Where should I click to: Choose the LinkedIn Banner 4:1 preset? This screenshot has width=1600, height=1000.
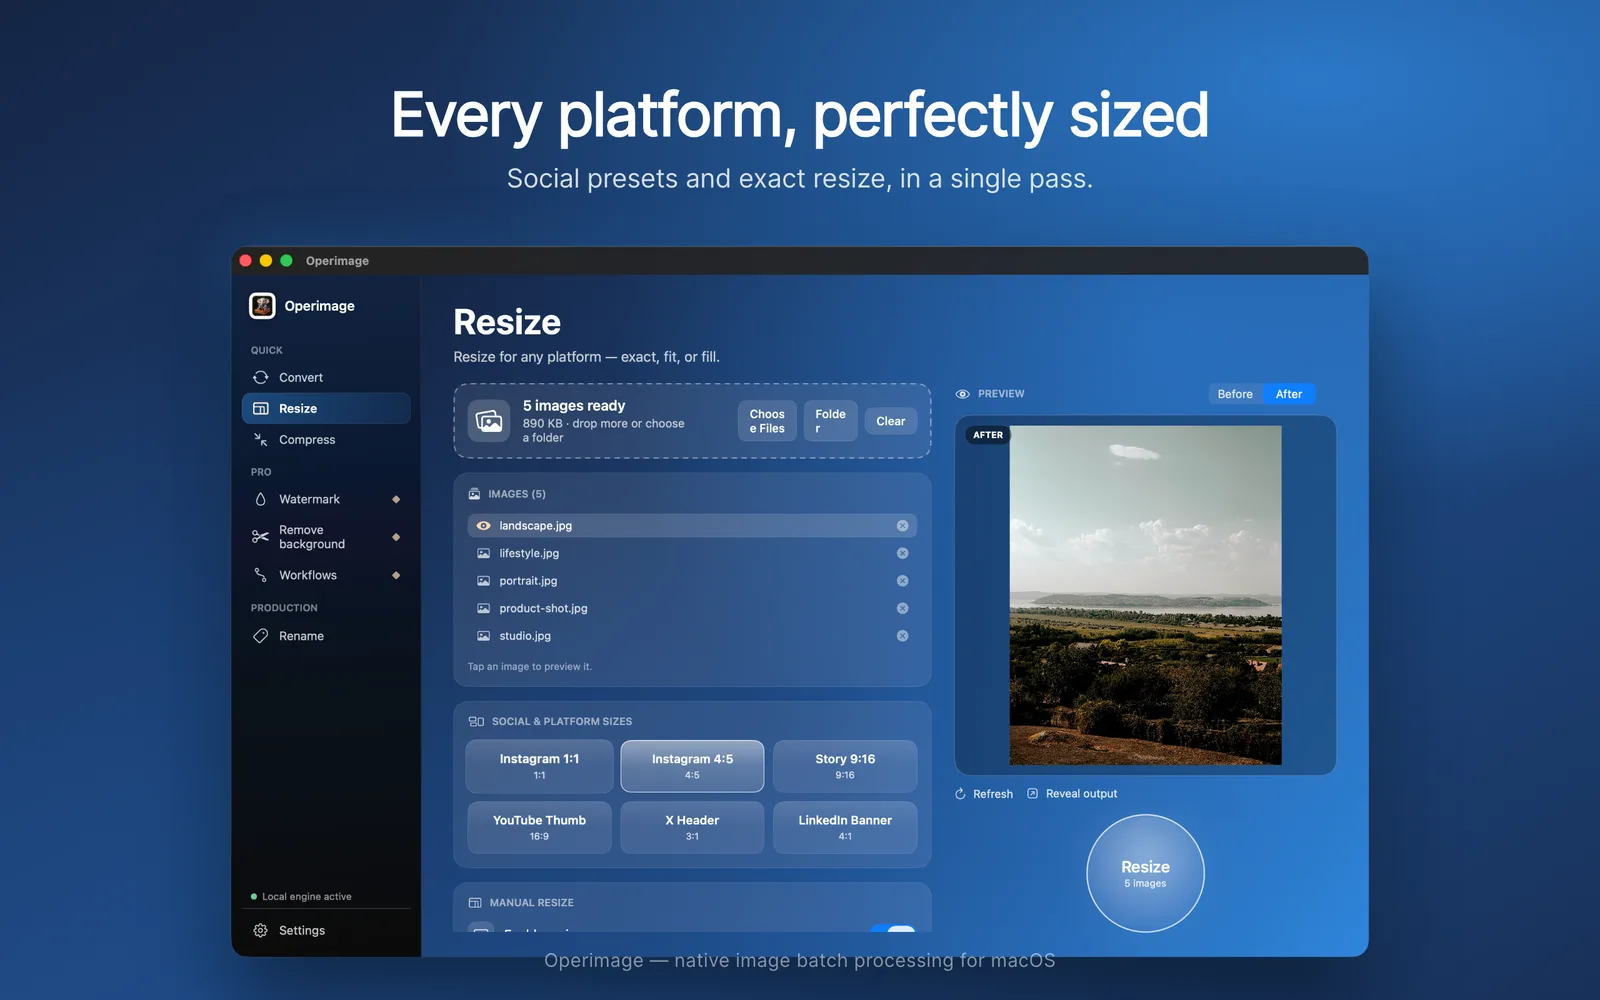[845, 827]
